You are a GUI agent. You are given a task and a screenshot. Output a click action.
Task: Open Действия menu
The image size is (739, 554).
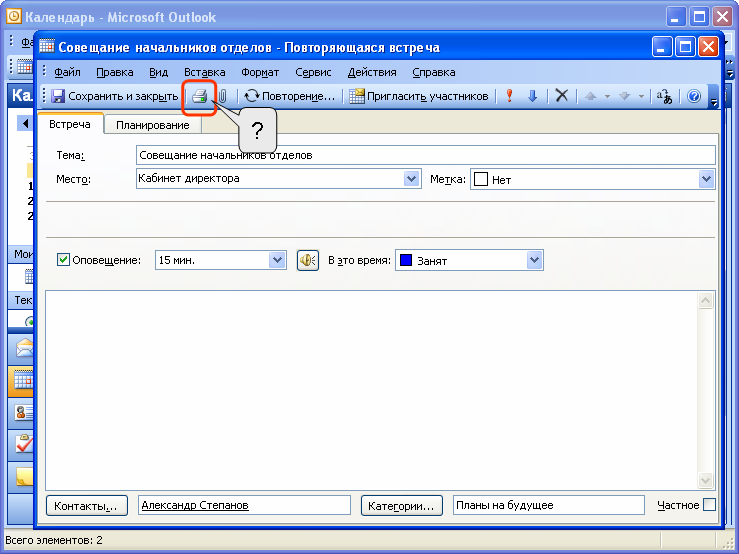click(x=372, y=72)
